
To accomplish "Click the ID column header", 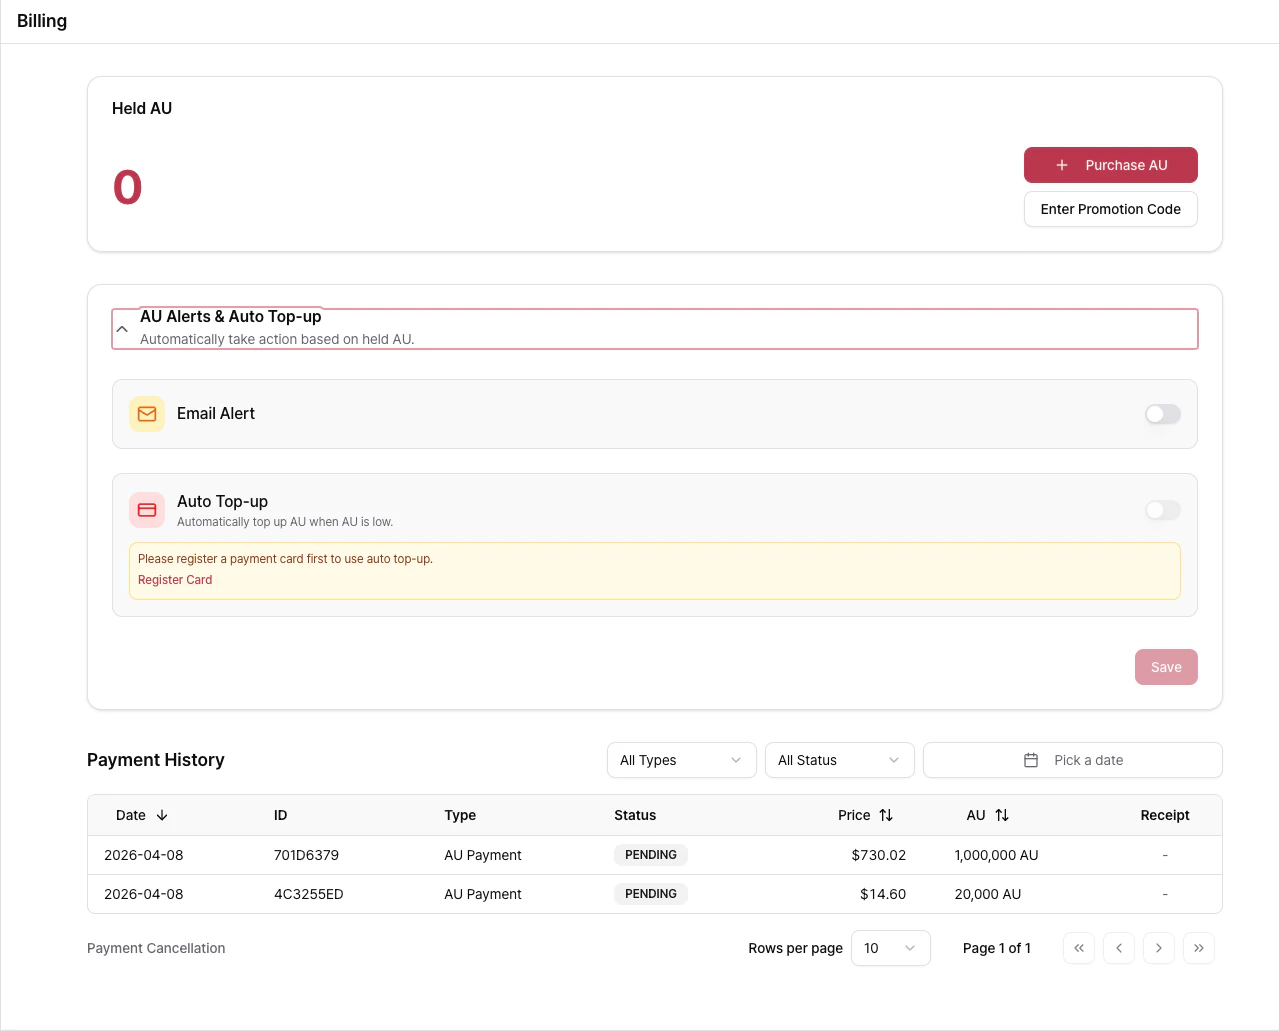I will pos(281,815).
